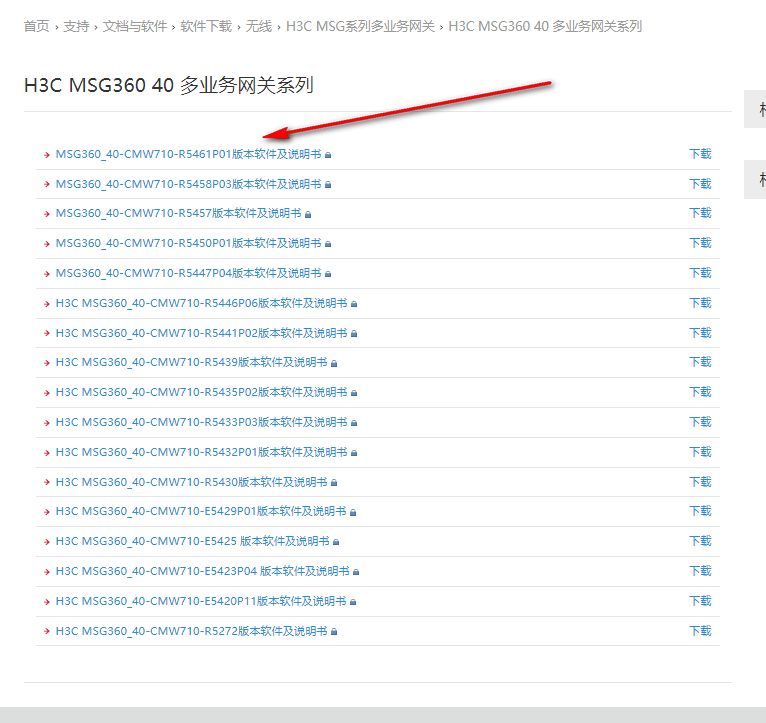Click 下载 for the E5420P11 version
Screen dimensions: 766x723
701,601
